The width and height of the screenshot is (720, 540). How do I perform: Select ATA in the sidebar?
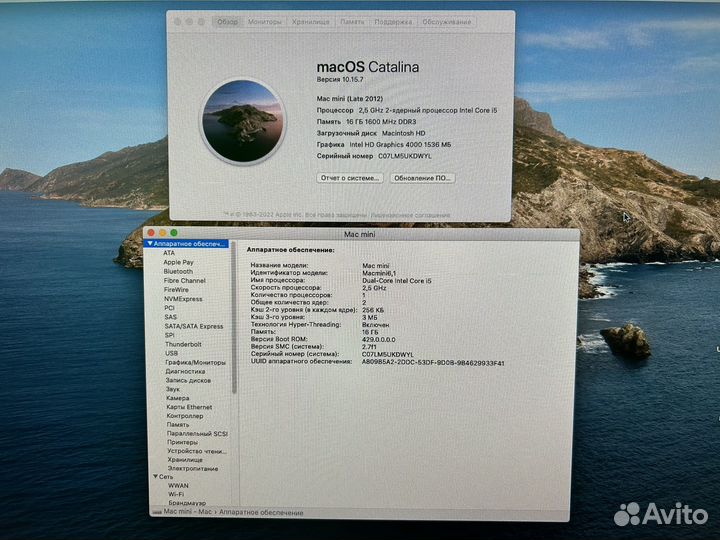click(169, 253)
